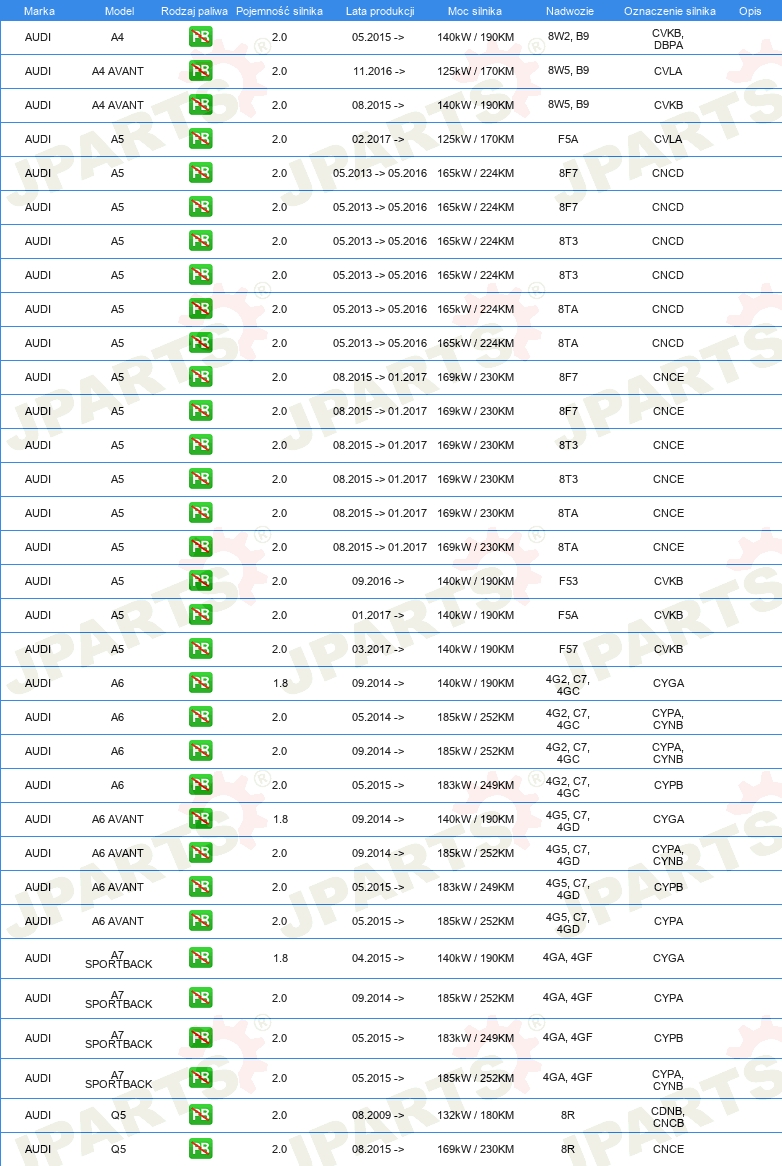Image resolution: width=782 pixels, height=1166 pixels.
Task: Click the Marka column header
Action: pos(39,11)
